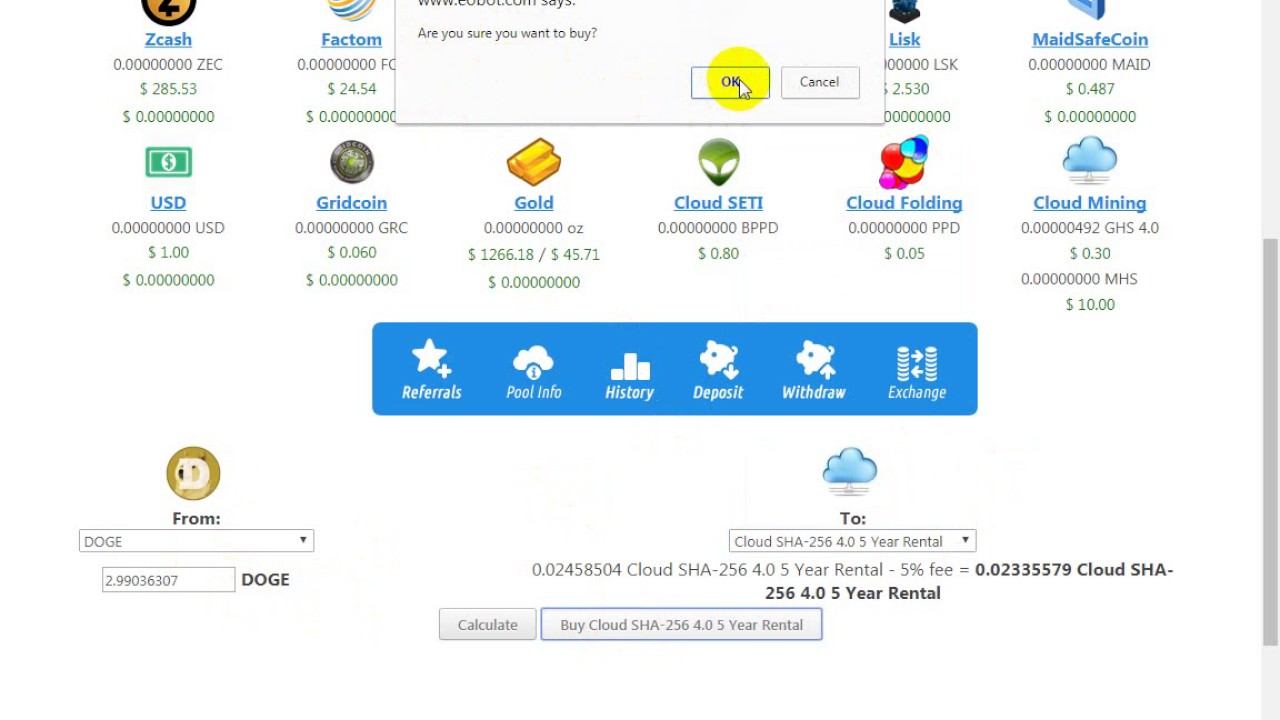The width and height of the screenshot is (1280, 720).
Task: Click the USD dollar bill icon
Action: click(168, 161)
